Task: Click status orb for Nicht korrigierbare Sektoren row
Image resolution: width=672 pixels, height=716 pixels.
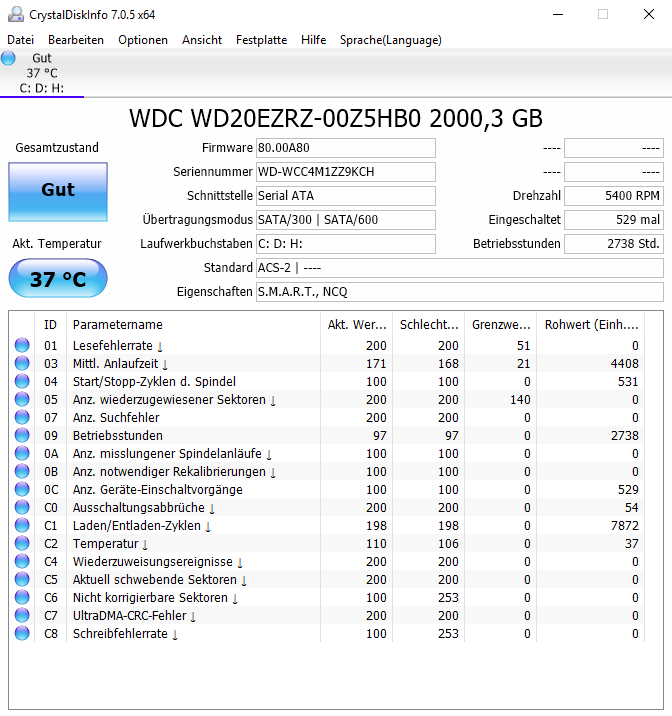Action: pyautogui.click(x=22, y=597)
